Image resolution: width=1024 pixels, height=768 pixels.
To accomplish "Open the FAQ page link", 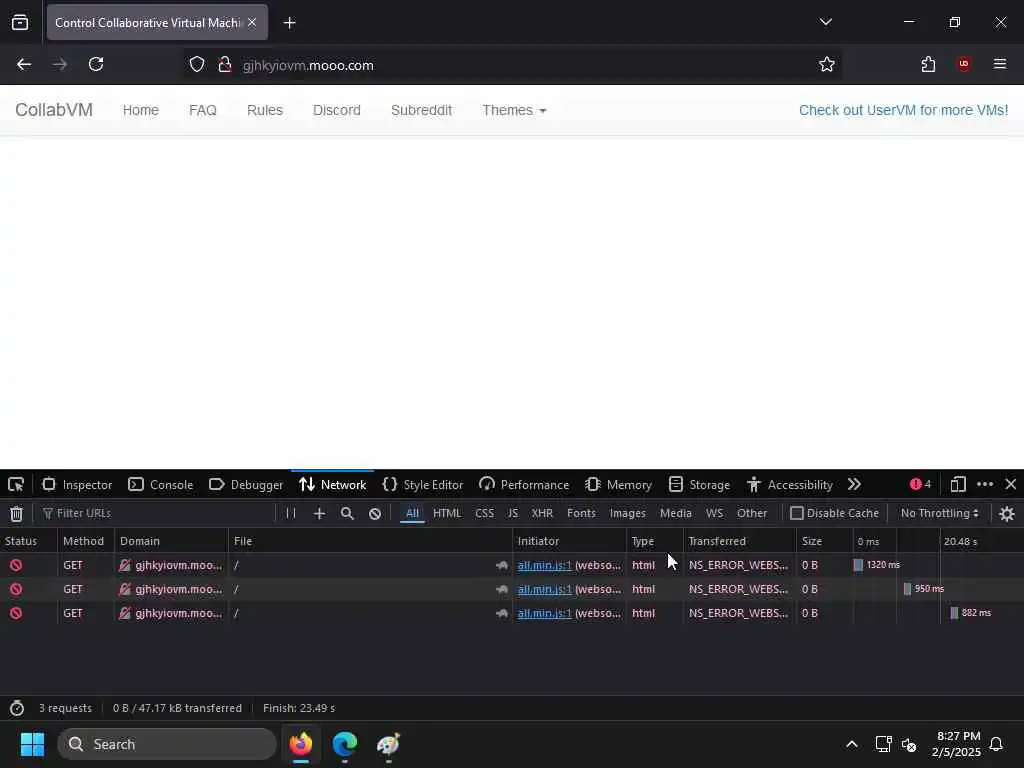I will pyautogui.click(x=202, y=110).
